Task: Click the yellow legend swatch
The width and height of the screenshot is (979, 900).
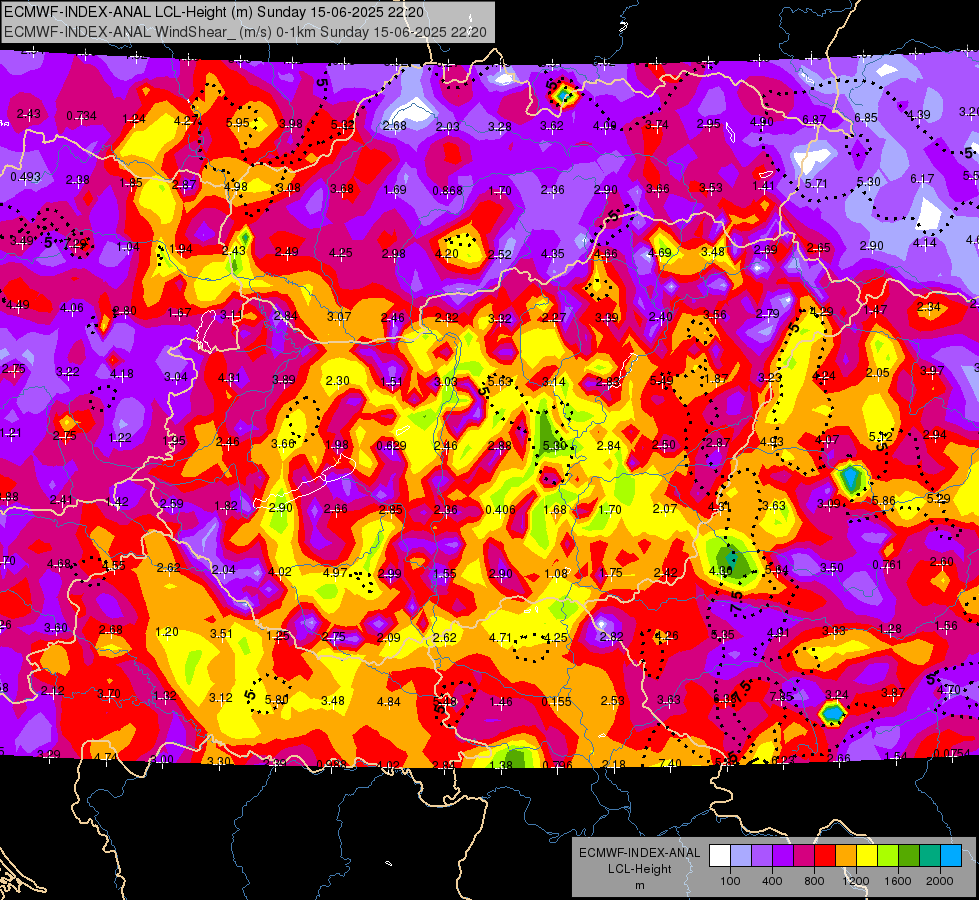Action: tap(867, 856)
